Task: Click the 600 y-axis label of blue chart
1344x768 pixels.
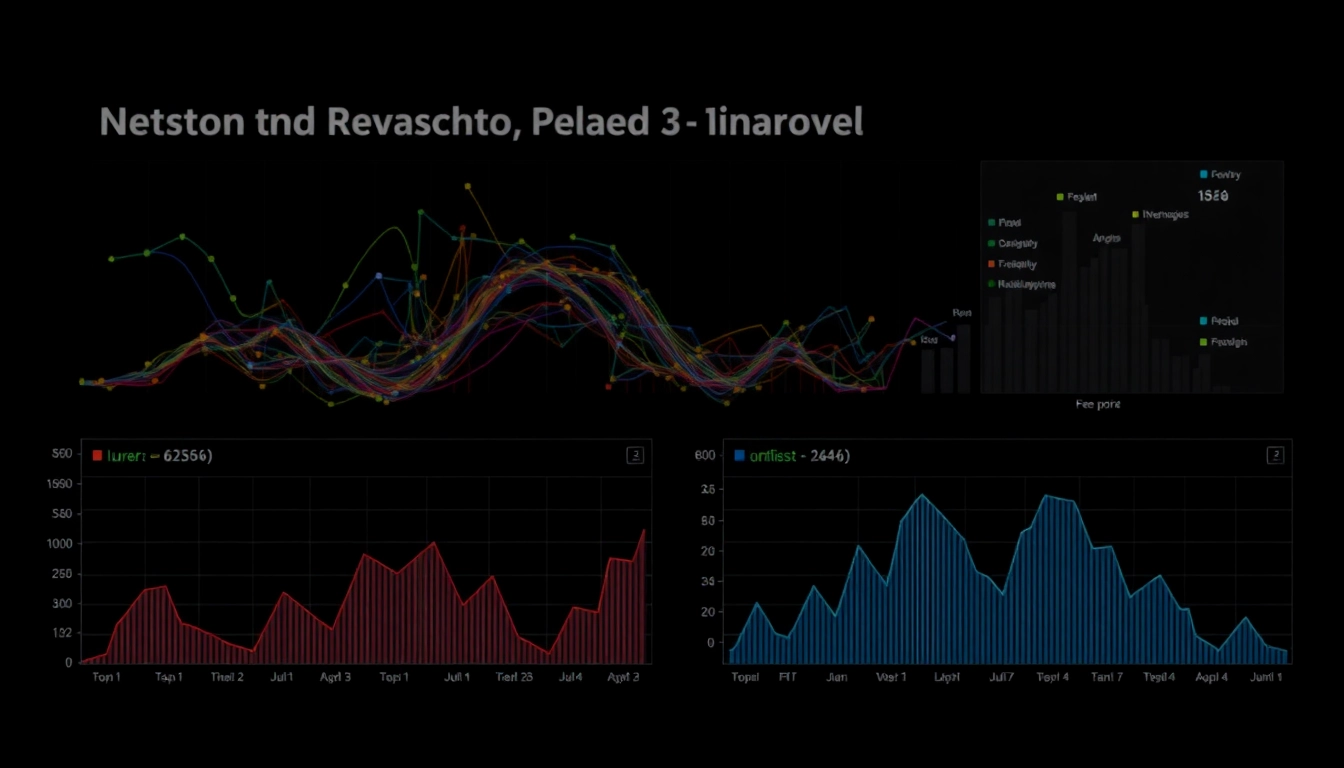Action: click(x=705, y=455)
